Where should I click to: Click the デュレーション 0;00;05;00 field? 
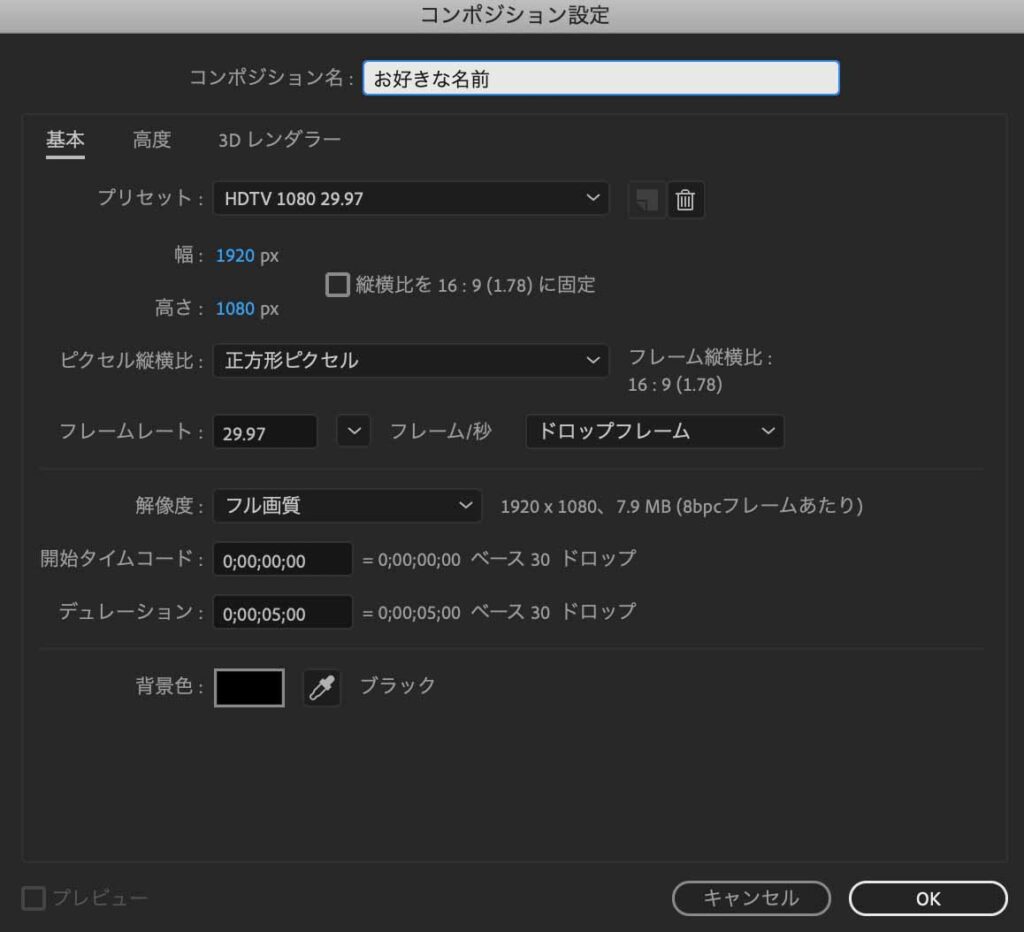(283, 613)
